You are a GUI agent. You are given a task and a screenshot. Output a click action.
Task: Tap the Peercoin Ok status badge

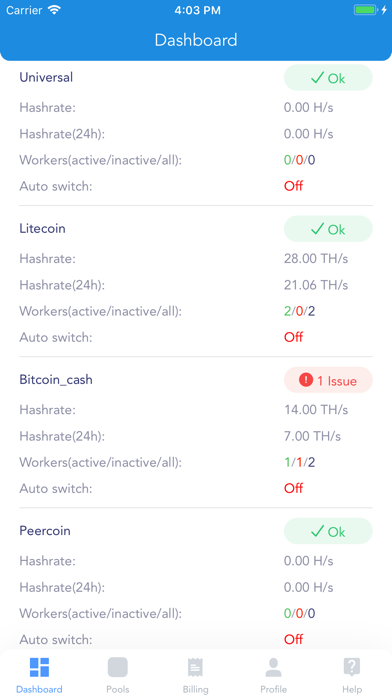coord(328,531)
